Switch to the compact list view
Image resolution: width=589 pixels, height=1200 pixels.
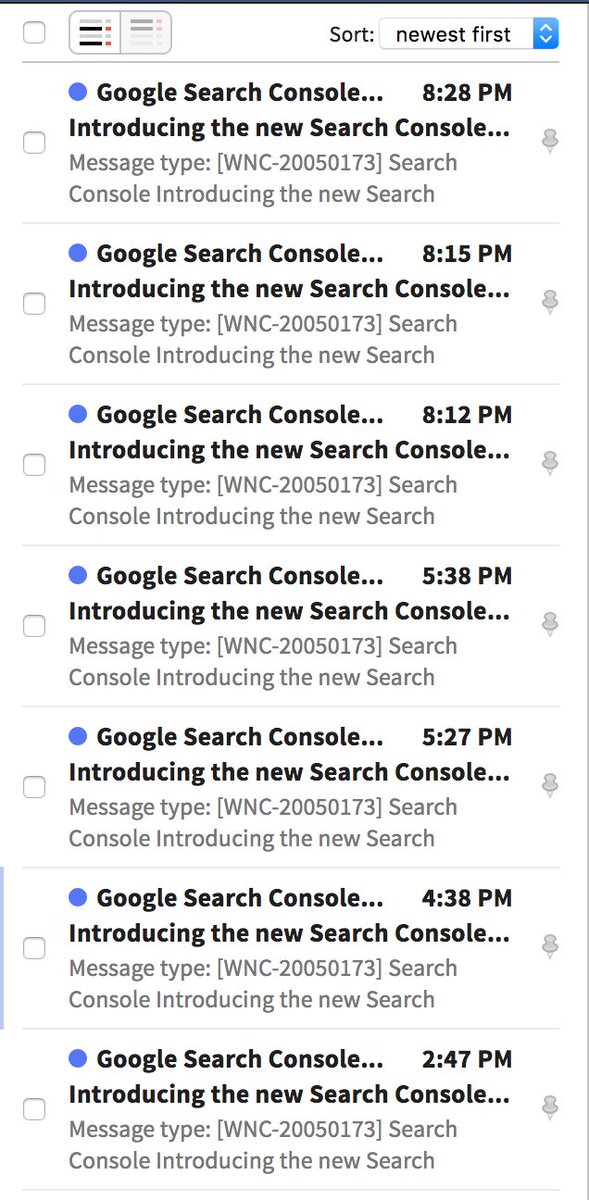146,33
